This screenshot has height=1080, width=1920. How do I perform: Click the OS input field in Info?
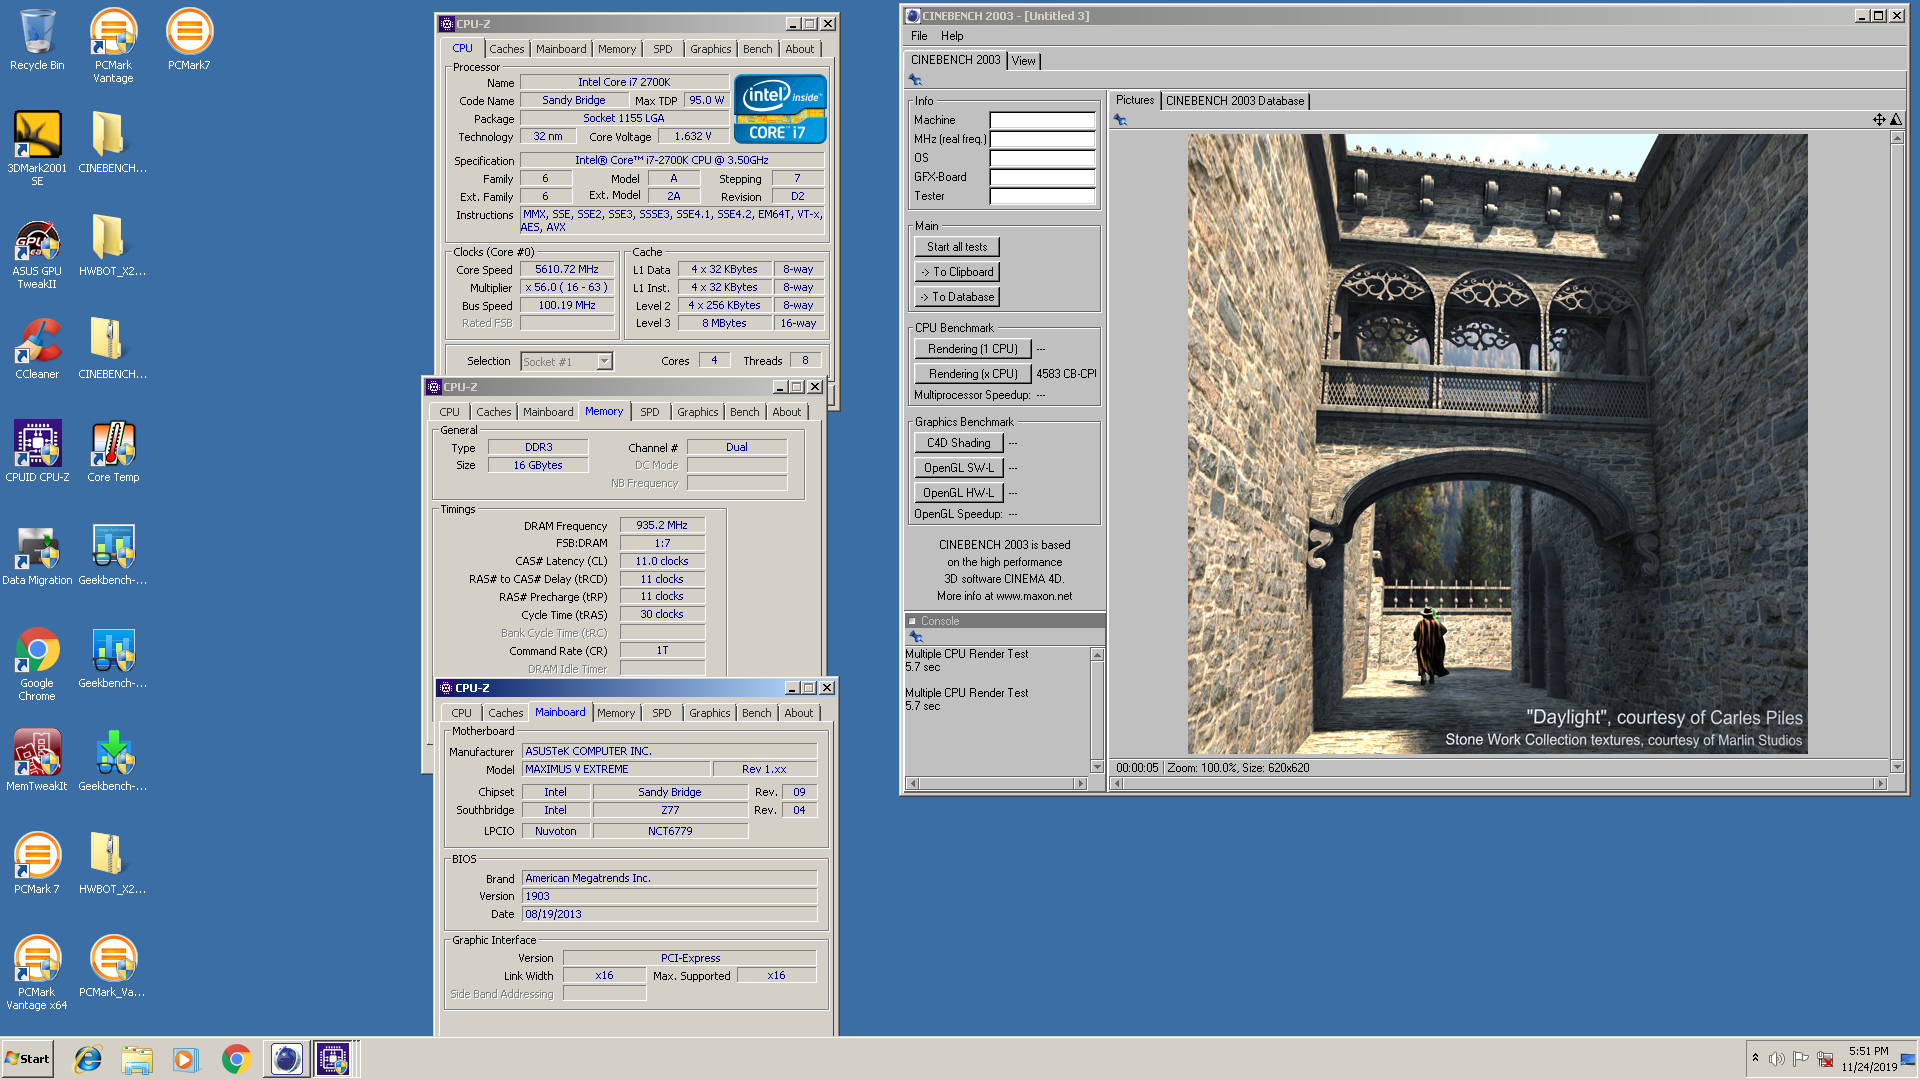click(x=1043, y=158)
